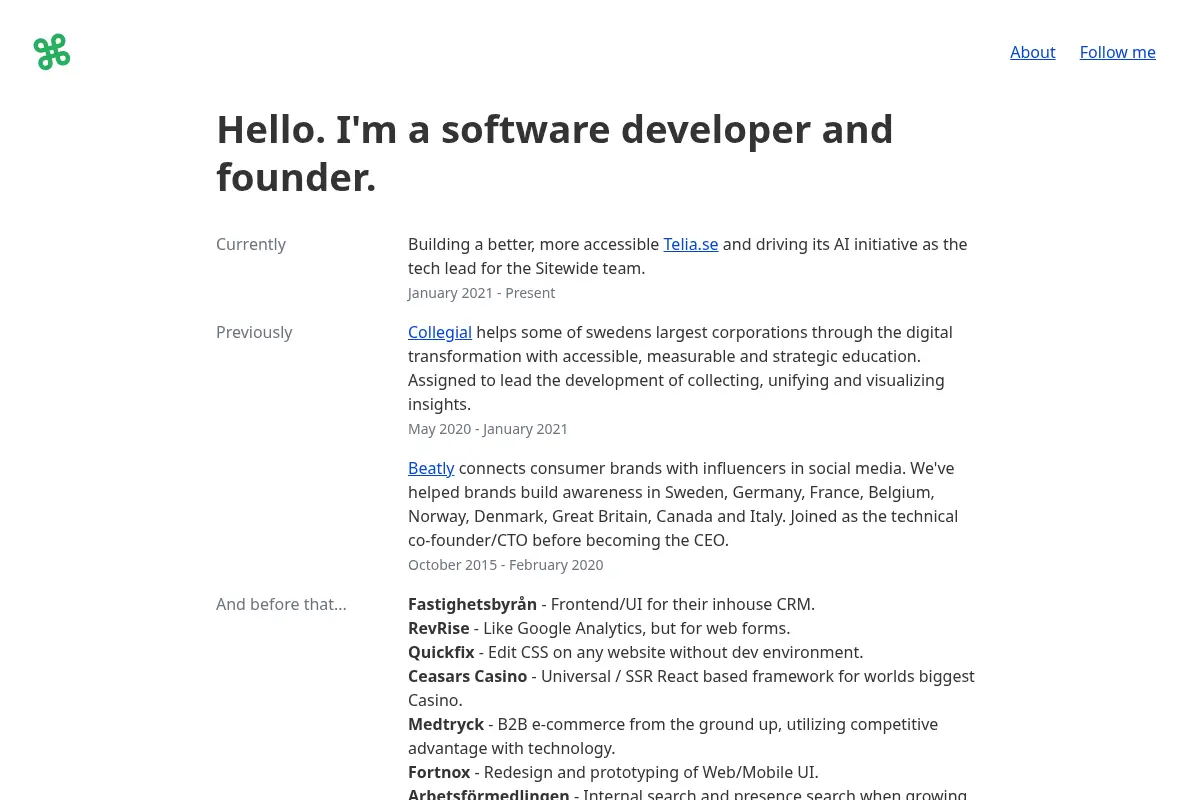
Task: Visit the Telia.se link
Action: (x=691, y=244)
